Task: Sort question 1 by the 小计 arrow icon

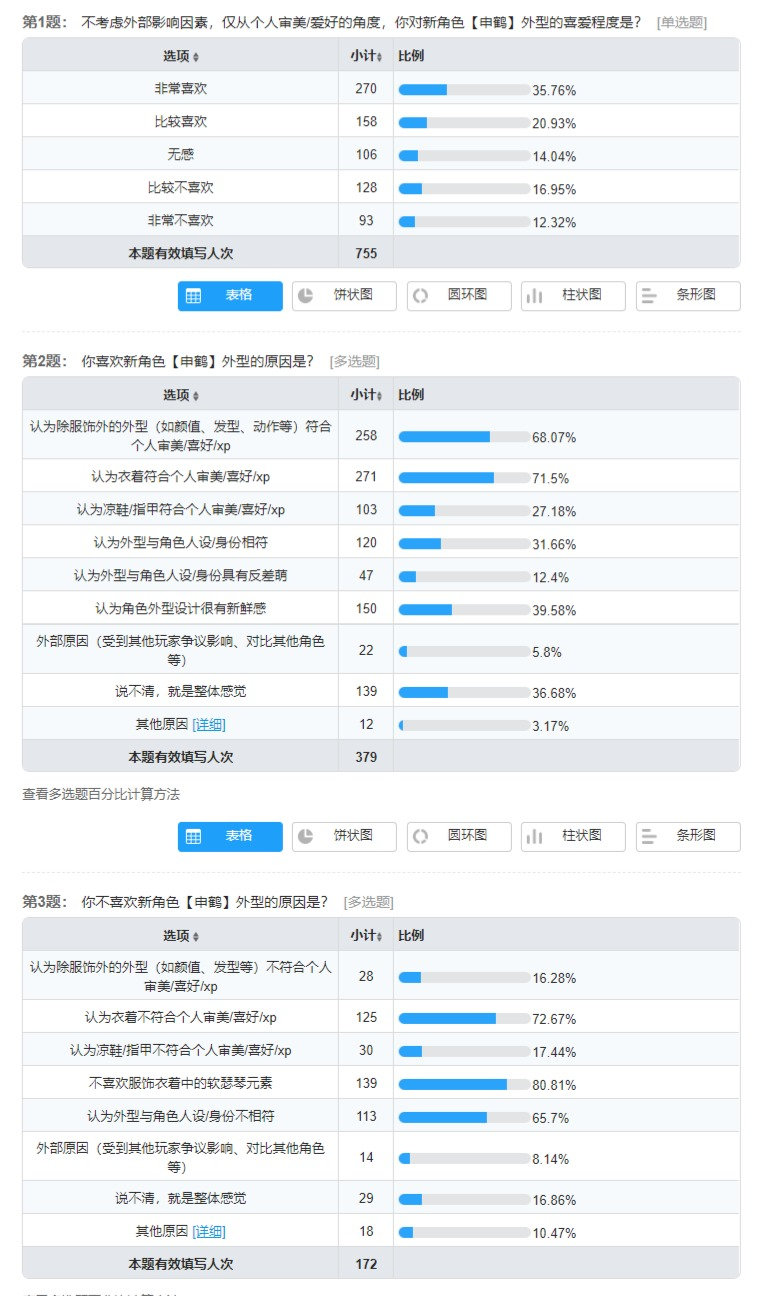Action: click(x=377, y=56)
